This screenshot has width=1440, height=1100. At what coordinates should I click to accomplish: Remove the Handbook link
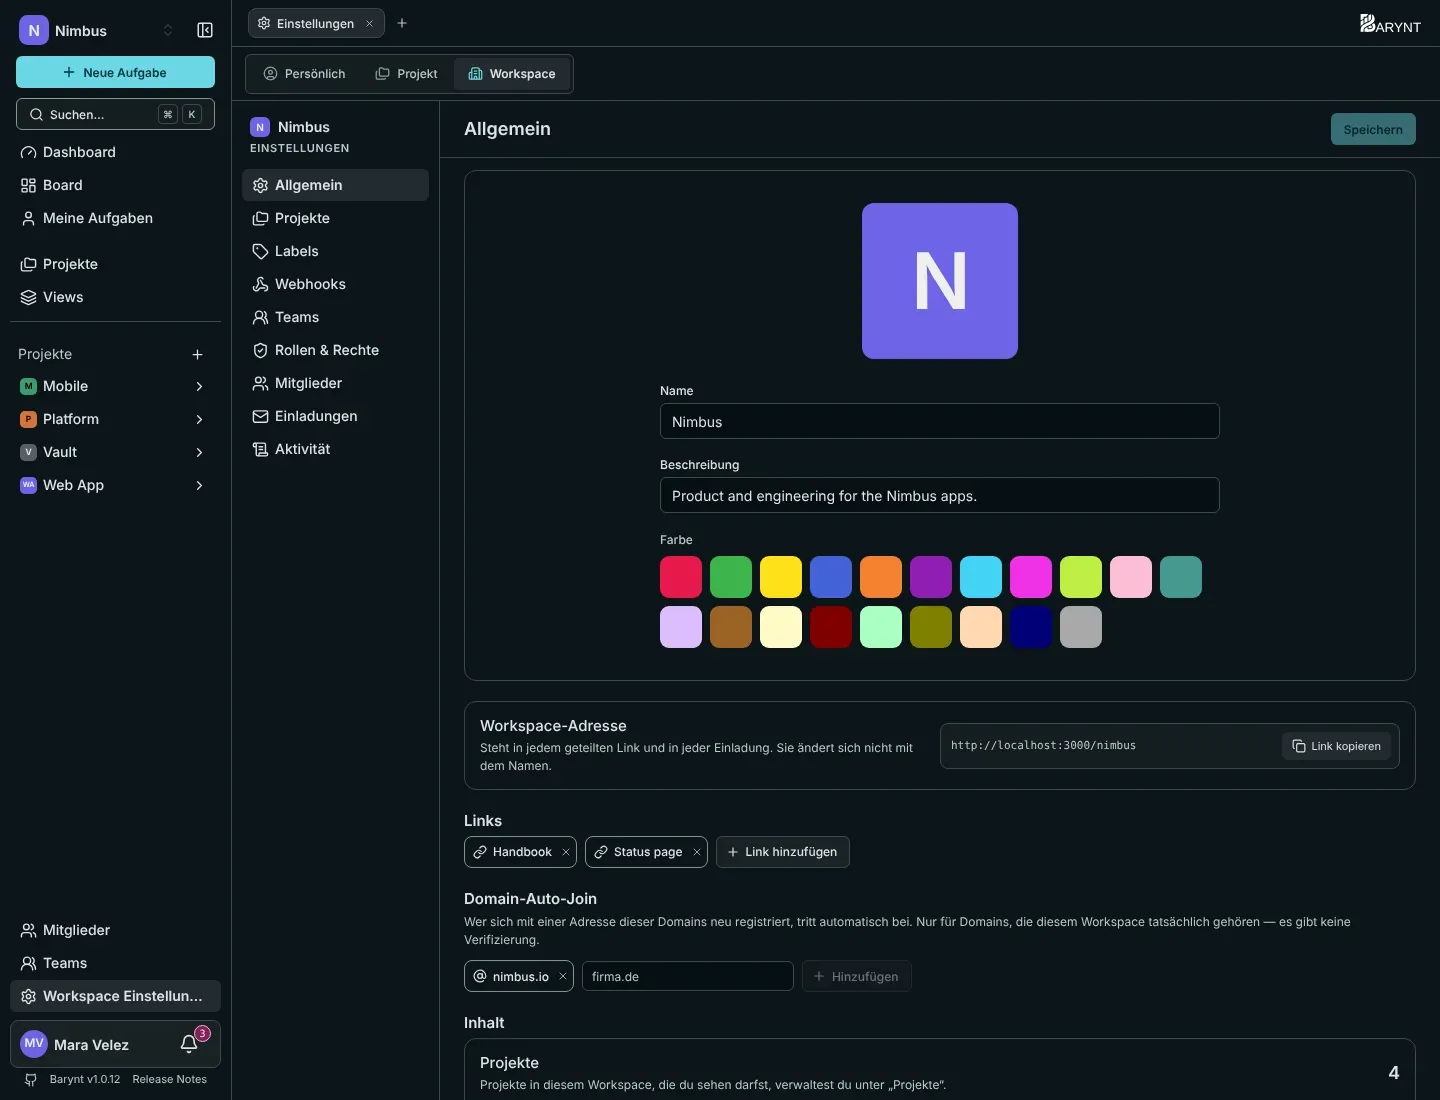click(566, 852)
